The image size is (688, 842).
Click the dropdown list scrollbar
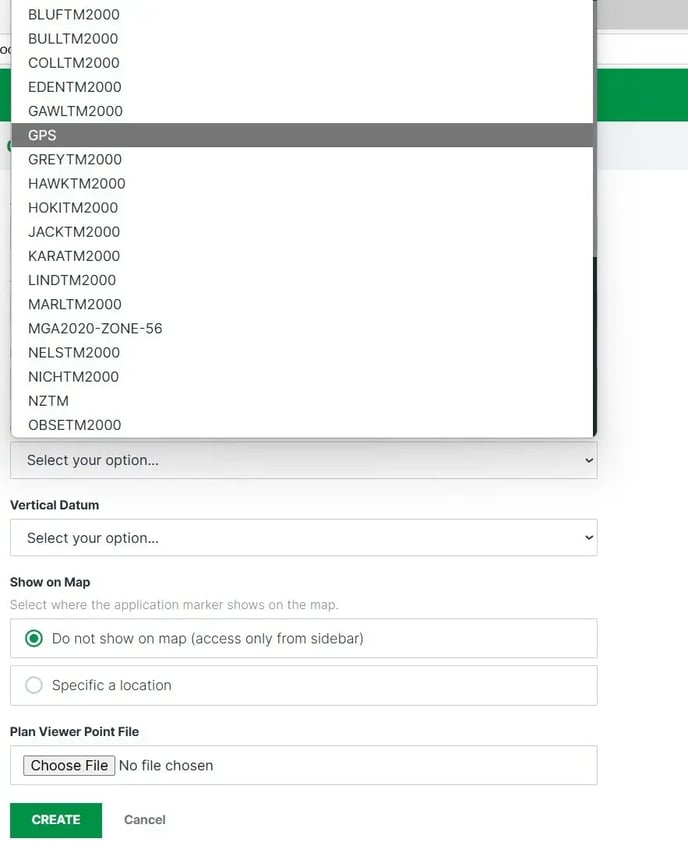pyautogui.click(x=596, y=200)
